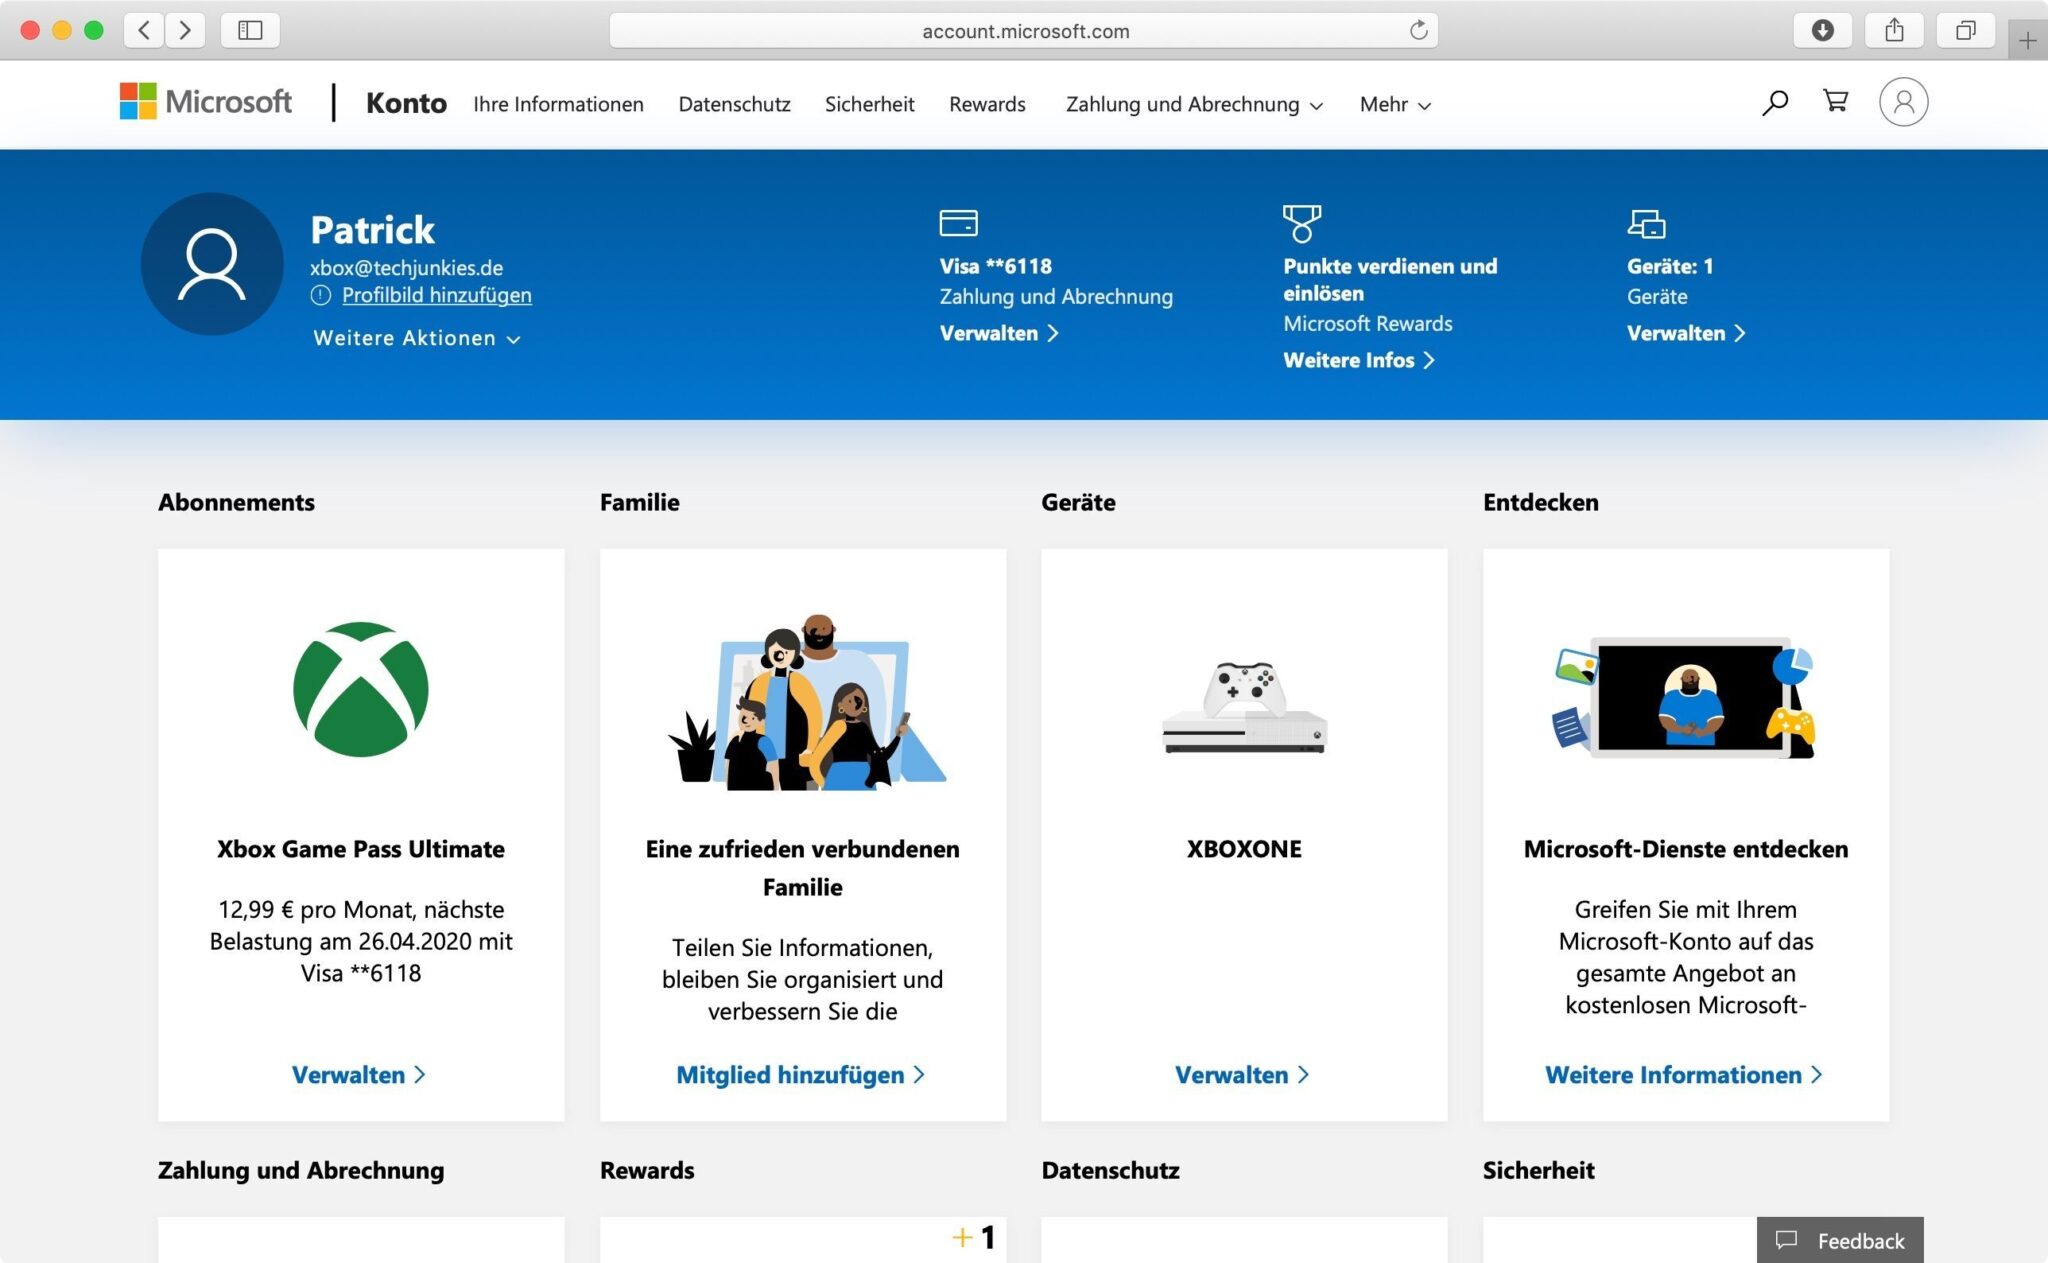
Task: Click the account.microsoft.com address bar
Action: pos(1024,31)
